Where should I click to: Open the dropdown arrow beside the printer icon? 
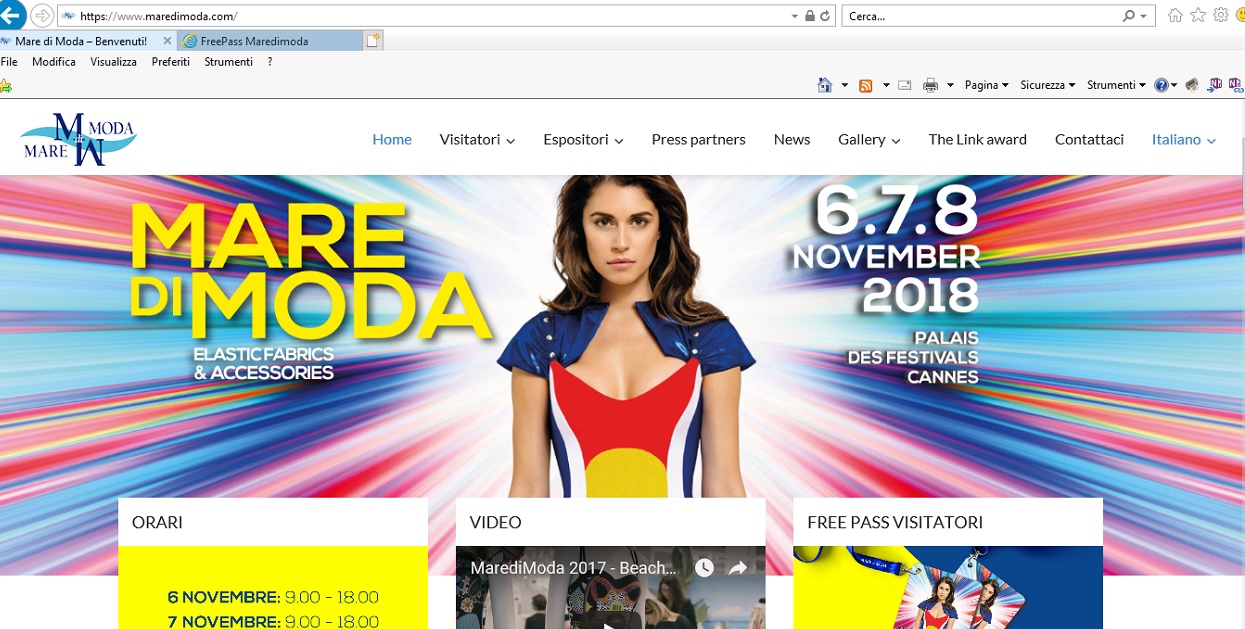pyautogui.click(x=950, y=85)
